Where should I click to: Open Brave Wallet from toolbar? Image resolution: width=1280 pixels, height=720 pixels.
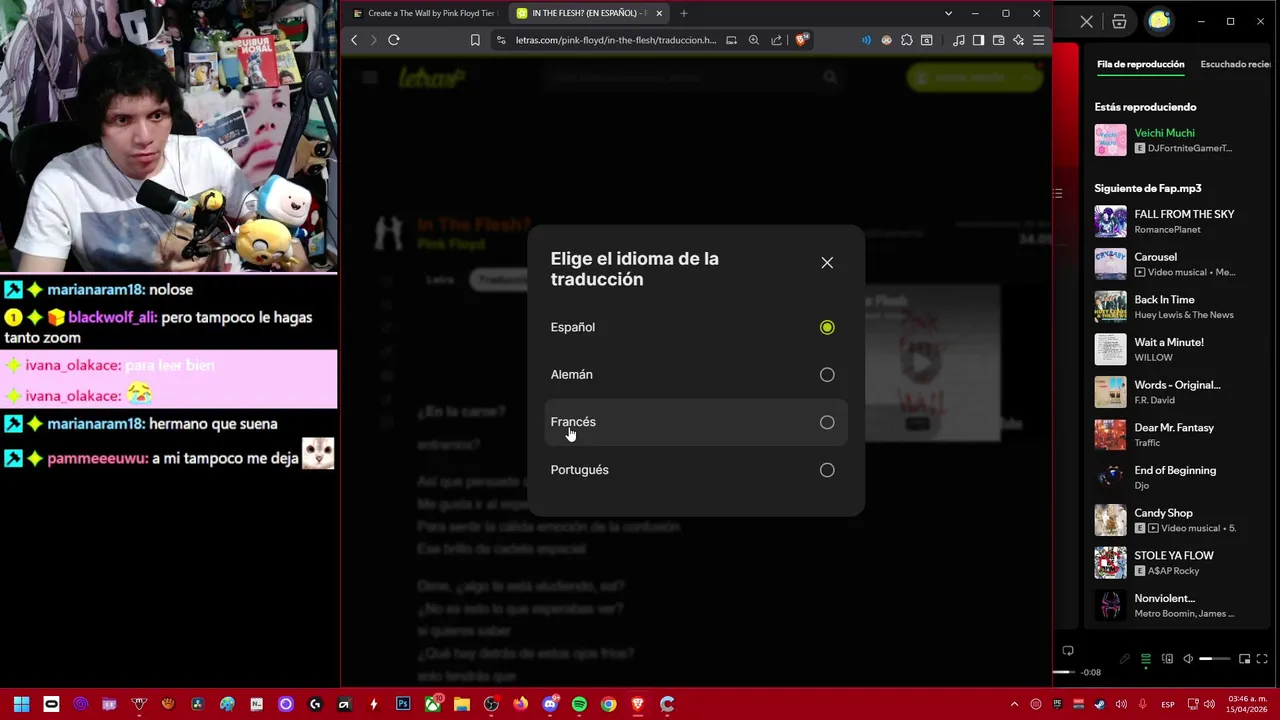(x=999, y=40)
